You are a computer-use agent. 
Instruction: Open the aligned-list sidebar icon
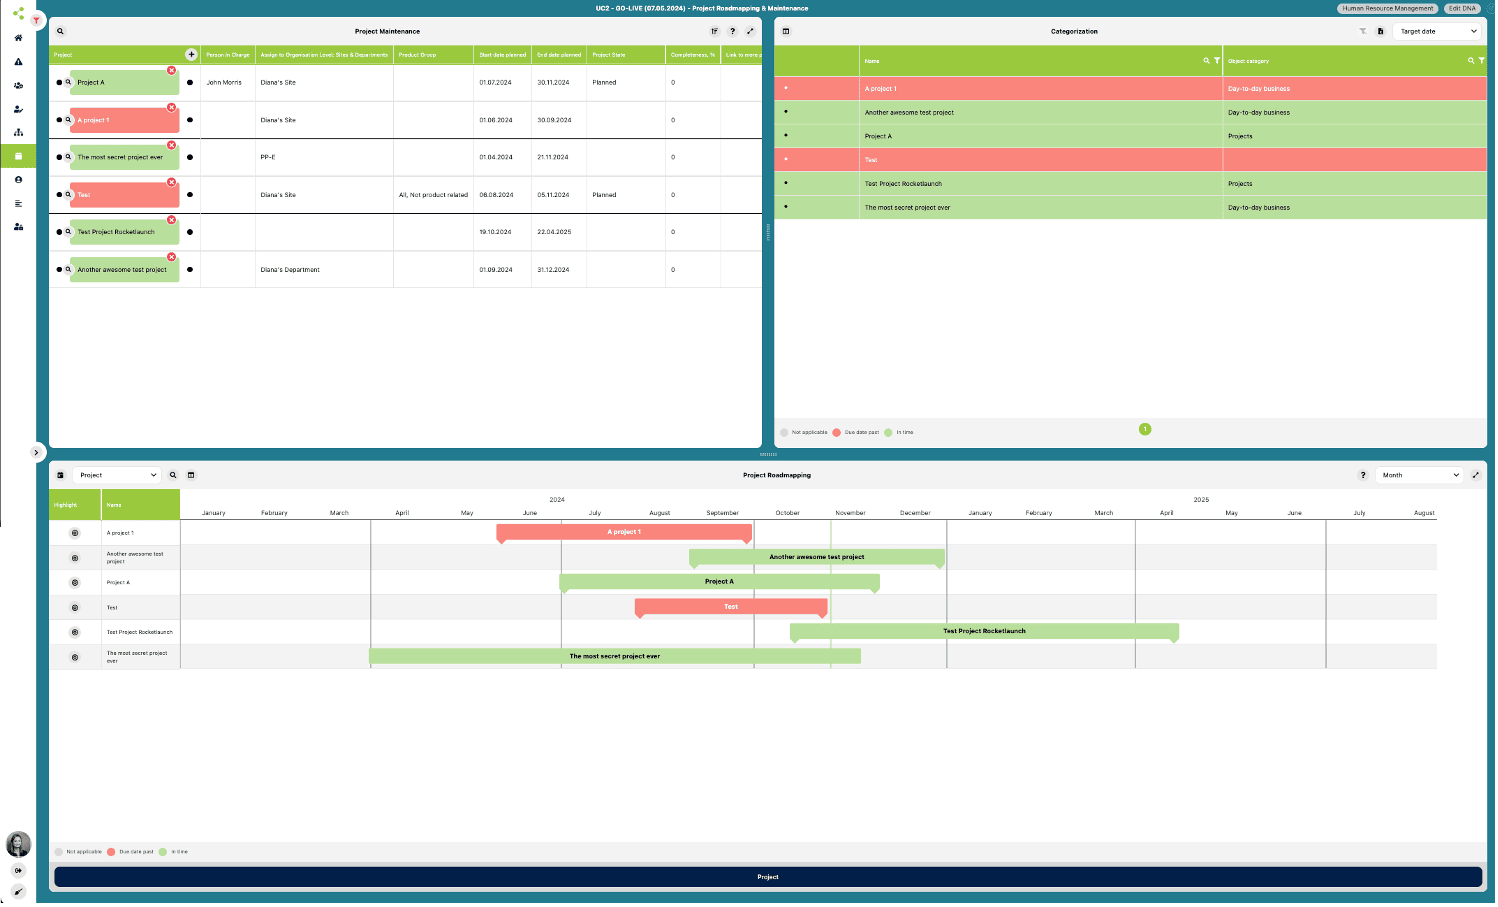[18, 204]
